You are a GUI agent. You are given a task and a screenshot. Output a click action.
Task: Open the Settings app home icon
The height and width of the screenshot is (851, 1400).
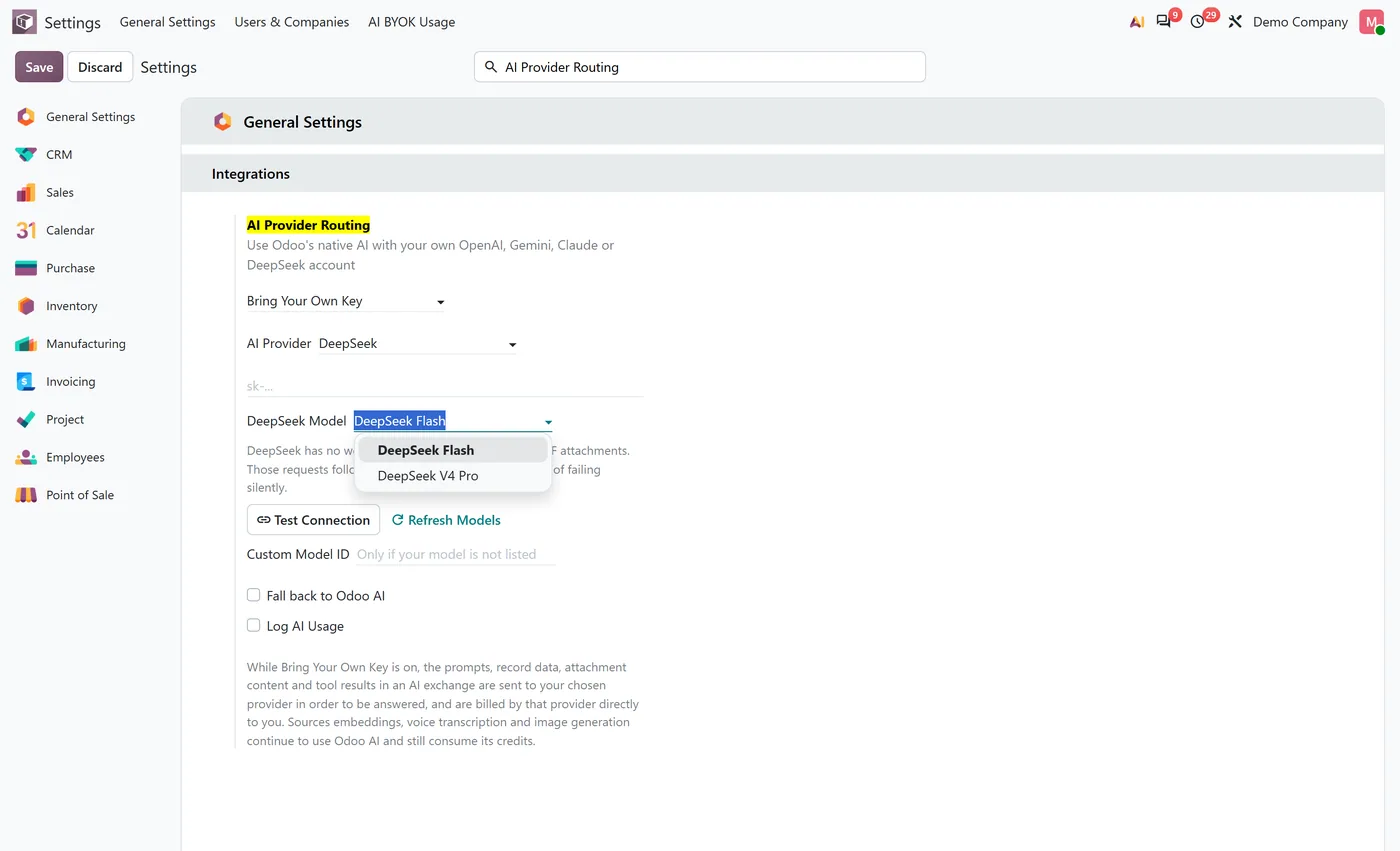point(24,22)
